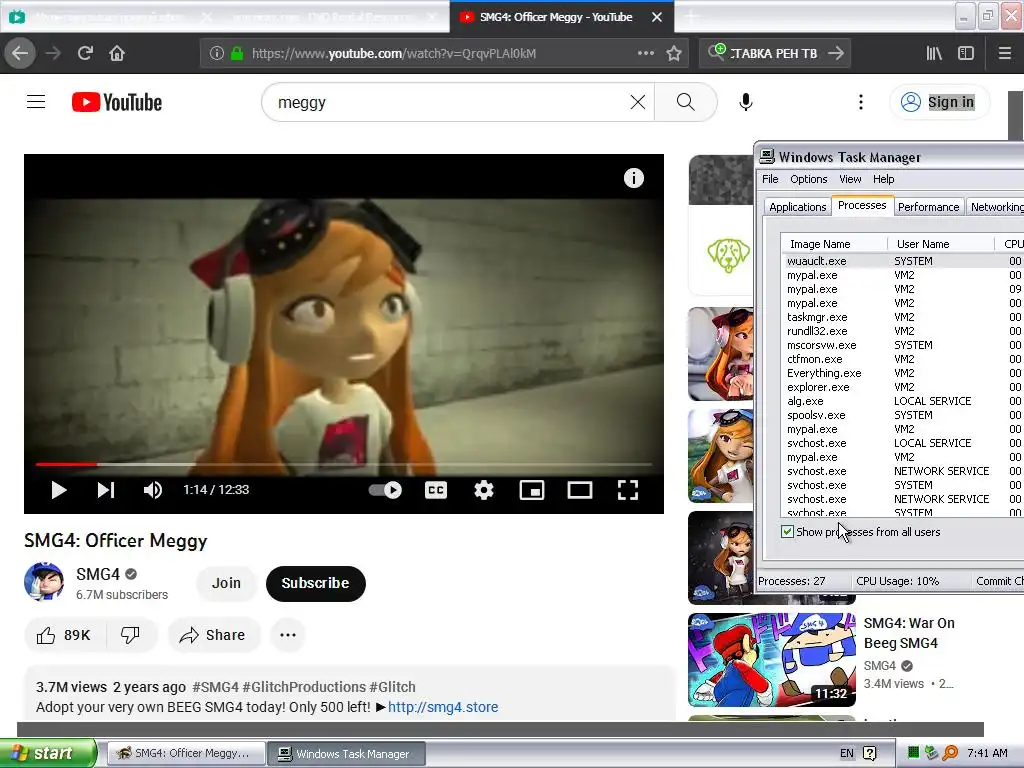The height and width of the screenshot is (768, 1024).
Task: Select the wuauclt.exe process row
Action: [904, 261]
